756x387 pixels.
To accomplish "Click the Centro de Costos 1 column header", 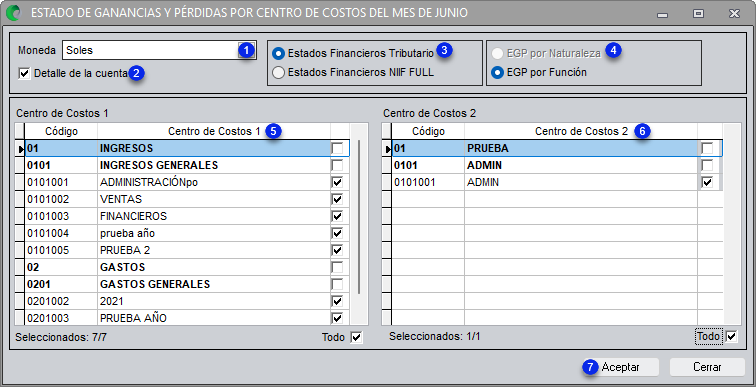I will (214, 131).
